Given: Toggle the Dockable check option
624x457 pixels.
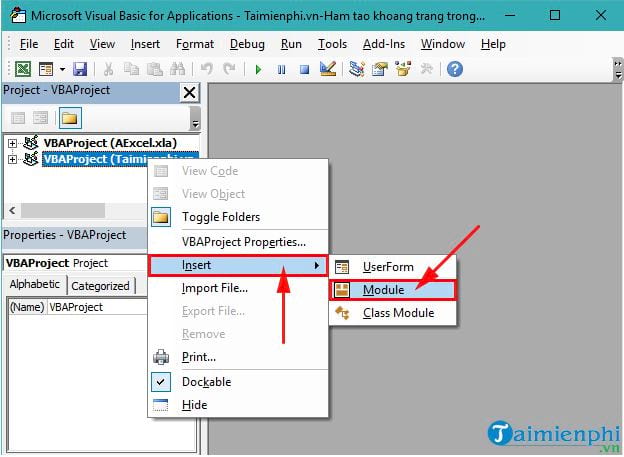Looking at the screenshot, I should coord(238,382).
